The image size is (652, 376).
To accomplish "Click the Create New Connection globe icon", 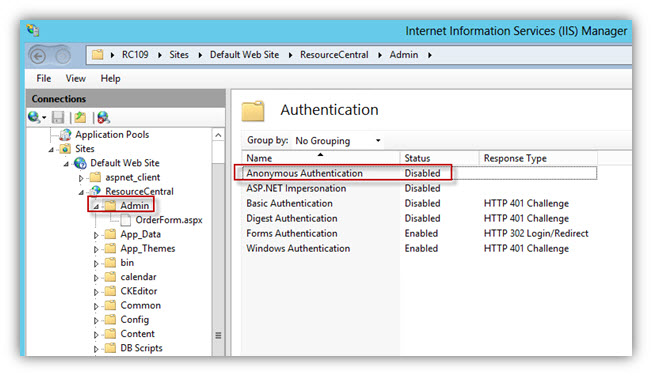I will pos(34,118).
